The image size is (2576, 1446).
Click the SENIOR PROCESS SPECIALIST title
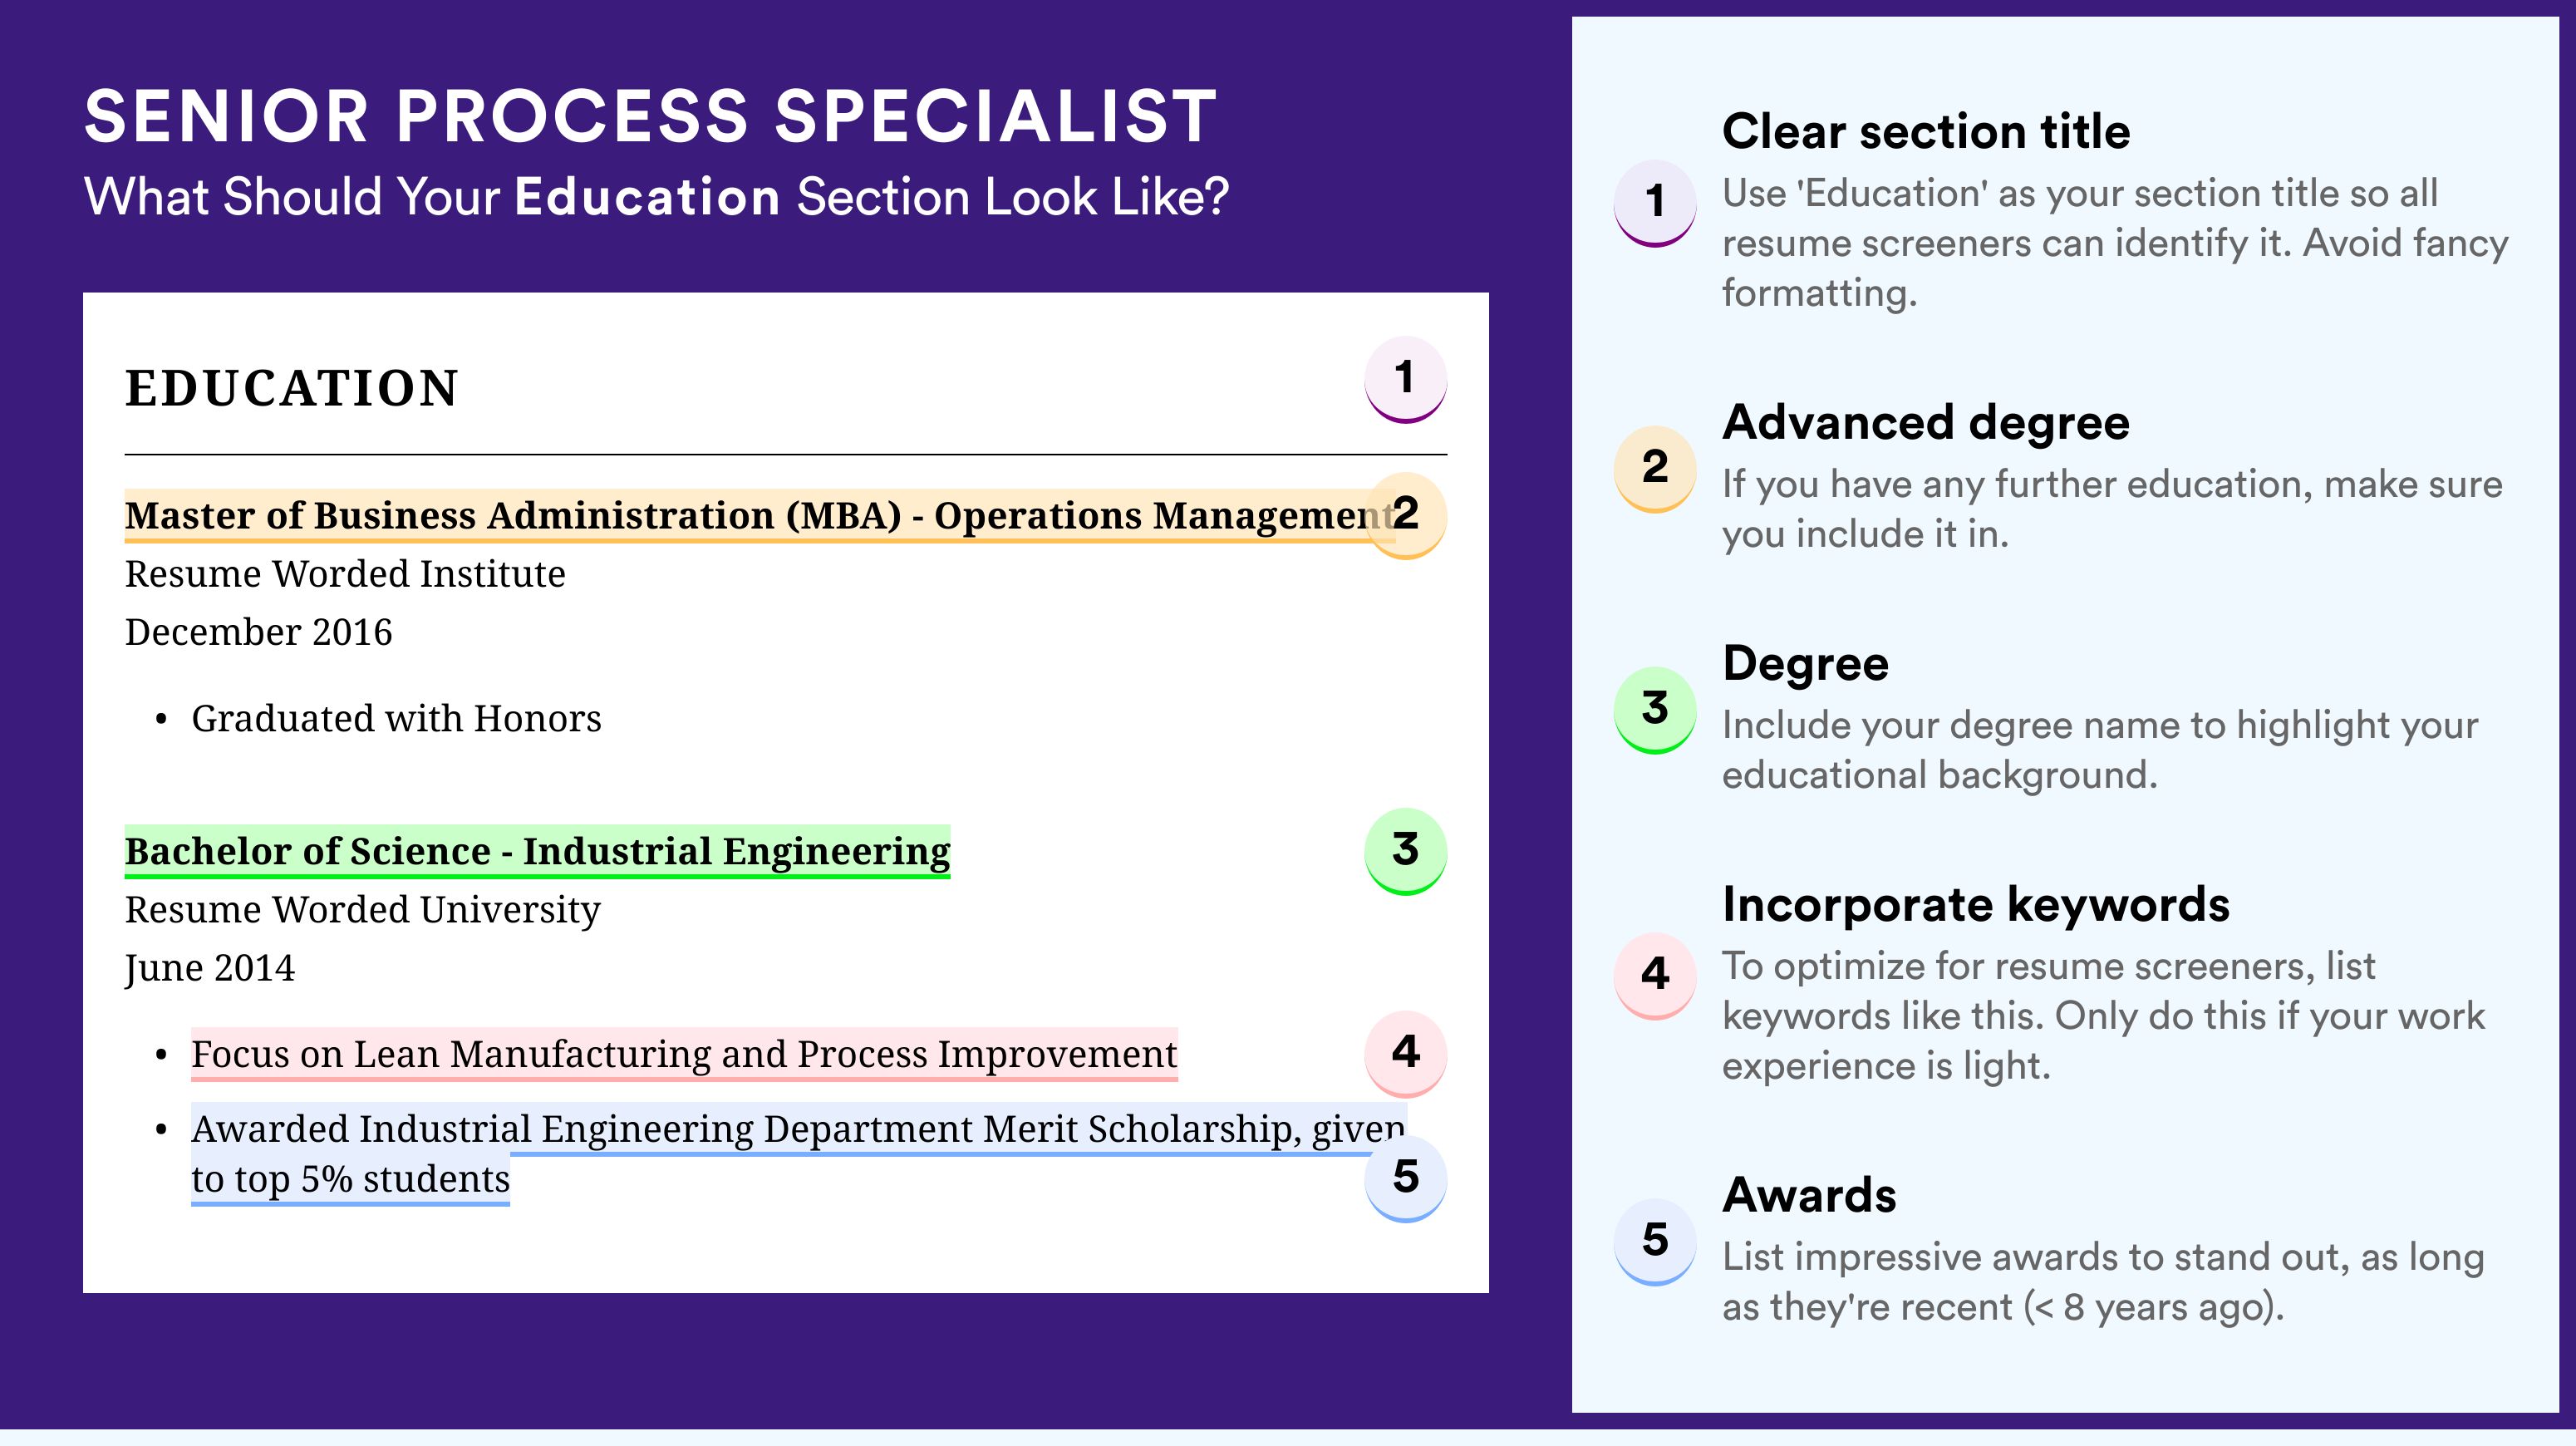(x=651, y=116)
